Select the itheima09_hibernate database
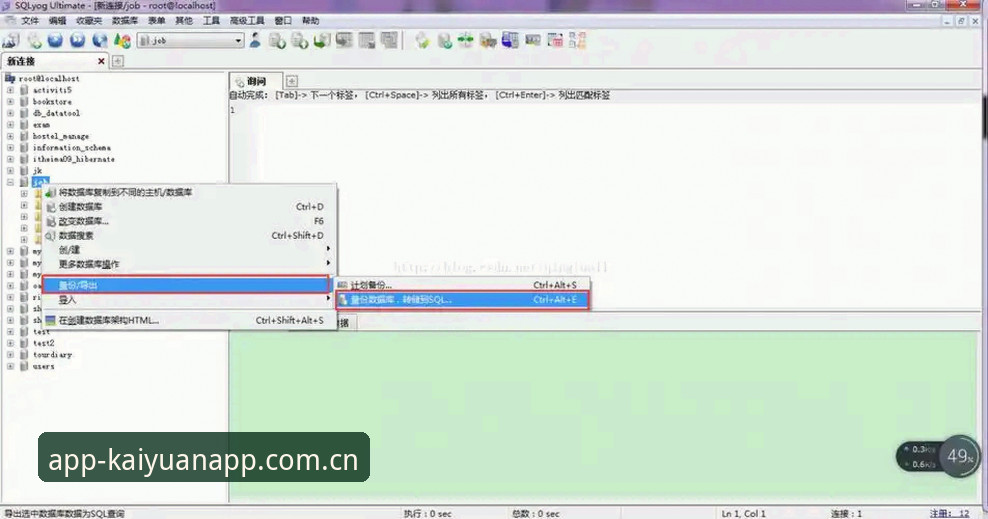 [x=74, y=159]
